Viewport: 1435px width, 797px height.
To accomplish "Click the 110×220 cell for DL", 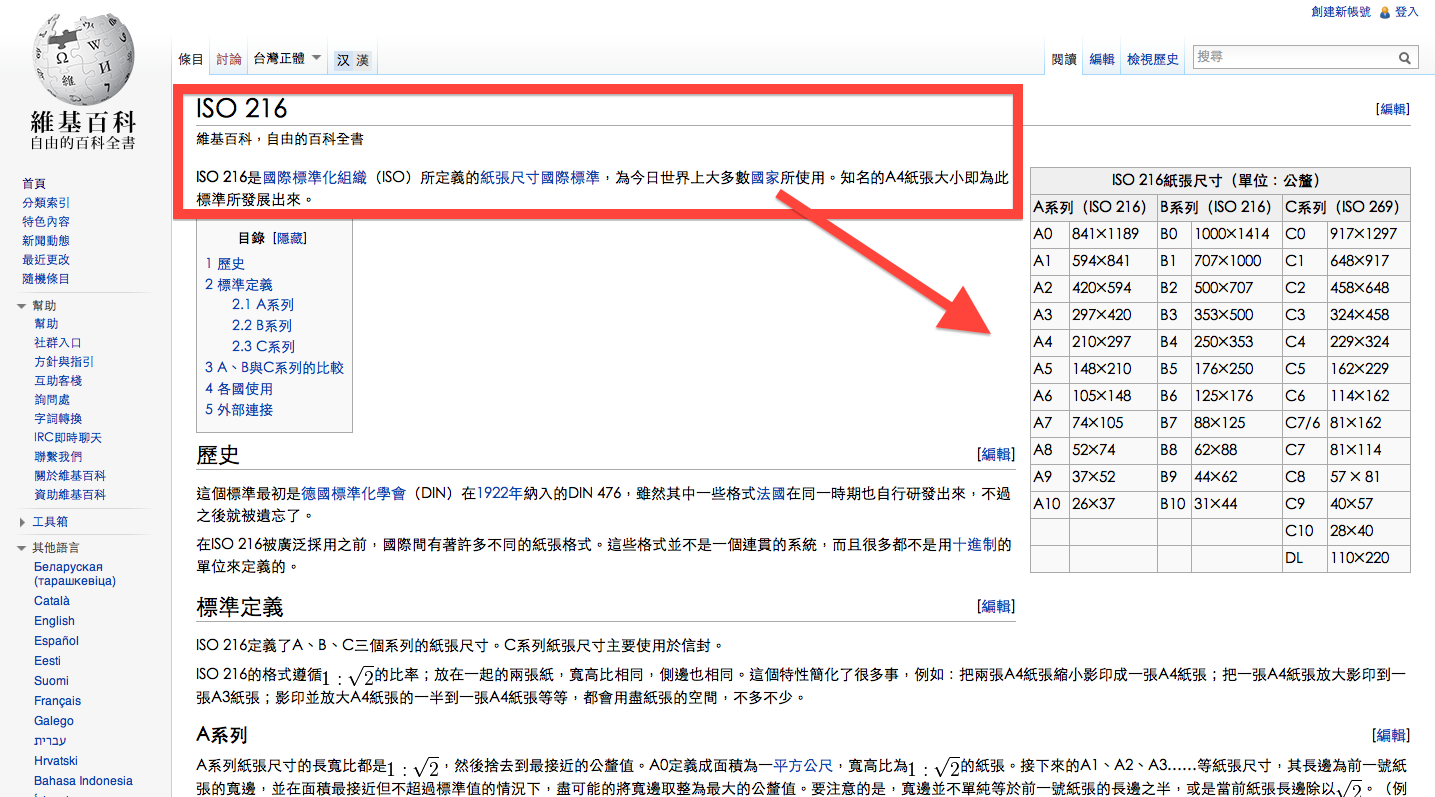I will [1368, 558].
